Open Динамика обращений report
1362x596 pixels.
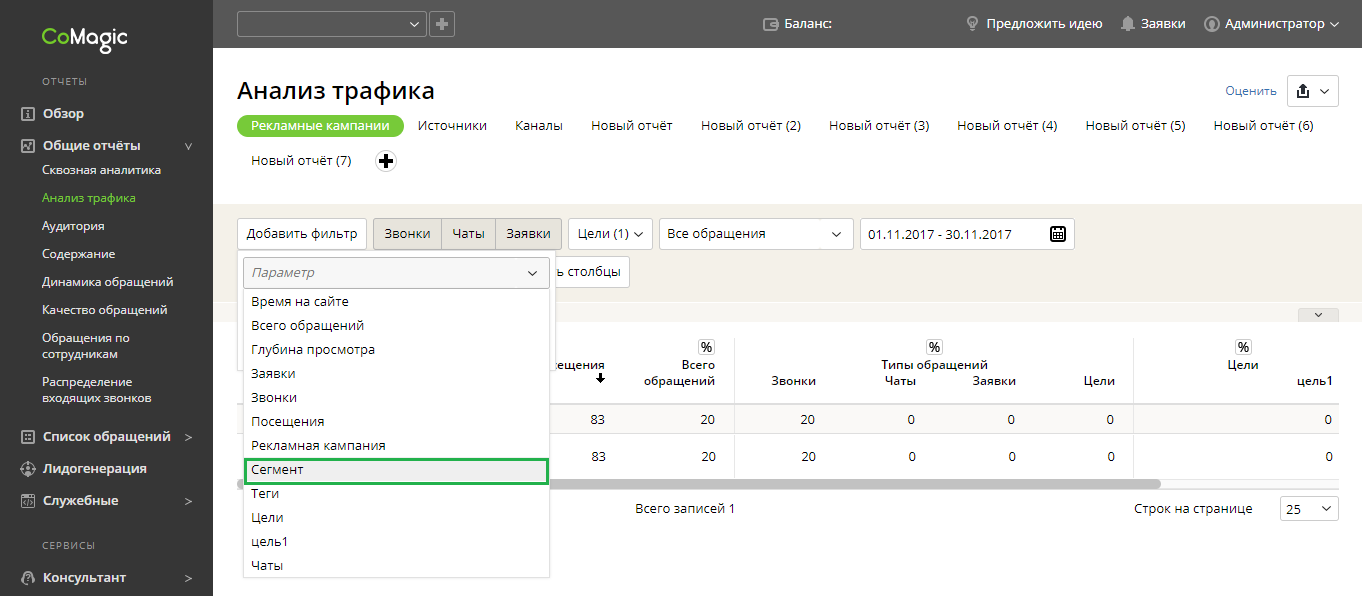pyautogui.click(x=107, y=282)
